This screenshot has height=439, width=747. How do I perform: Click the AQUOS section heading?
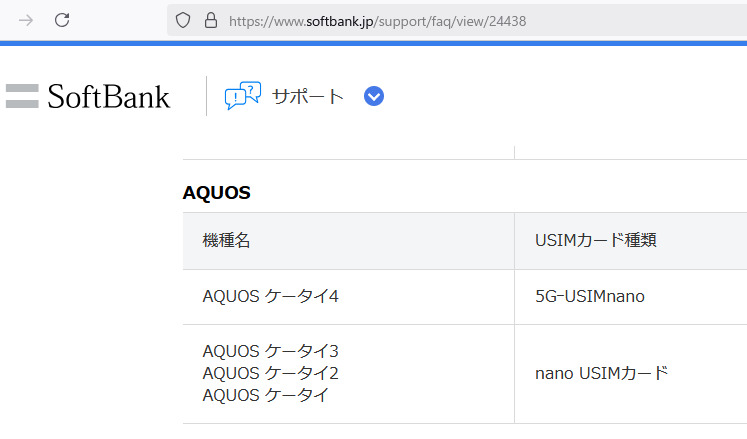coord(216,193)
